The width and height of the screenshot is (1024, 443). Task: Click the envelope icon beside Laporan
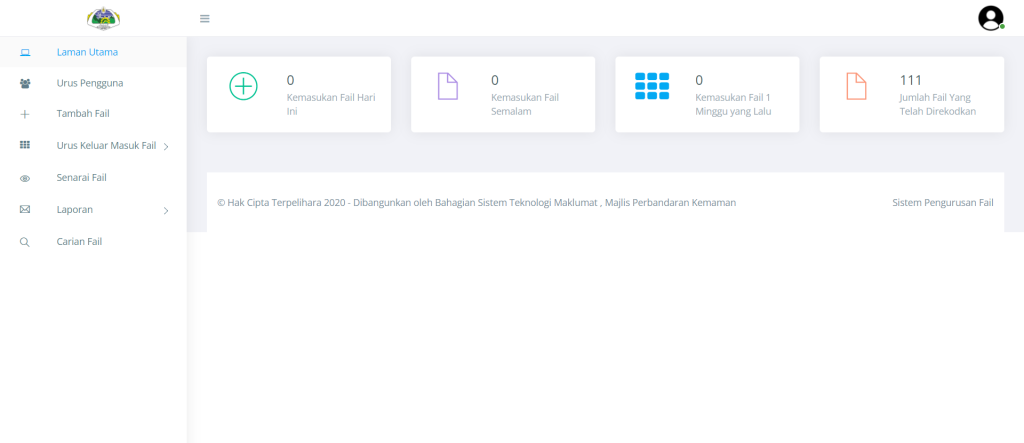click(25, 210)
